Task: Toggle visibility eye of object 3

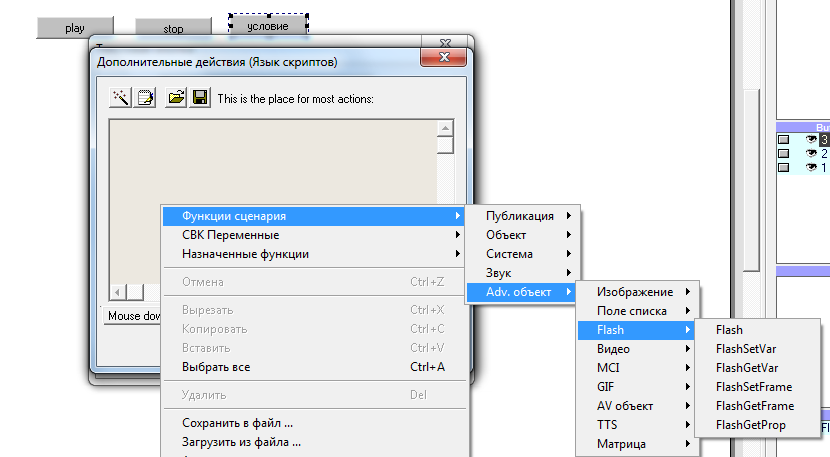Action: point(811,139)
